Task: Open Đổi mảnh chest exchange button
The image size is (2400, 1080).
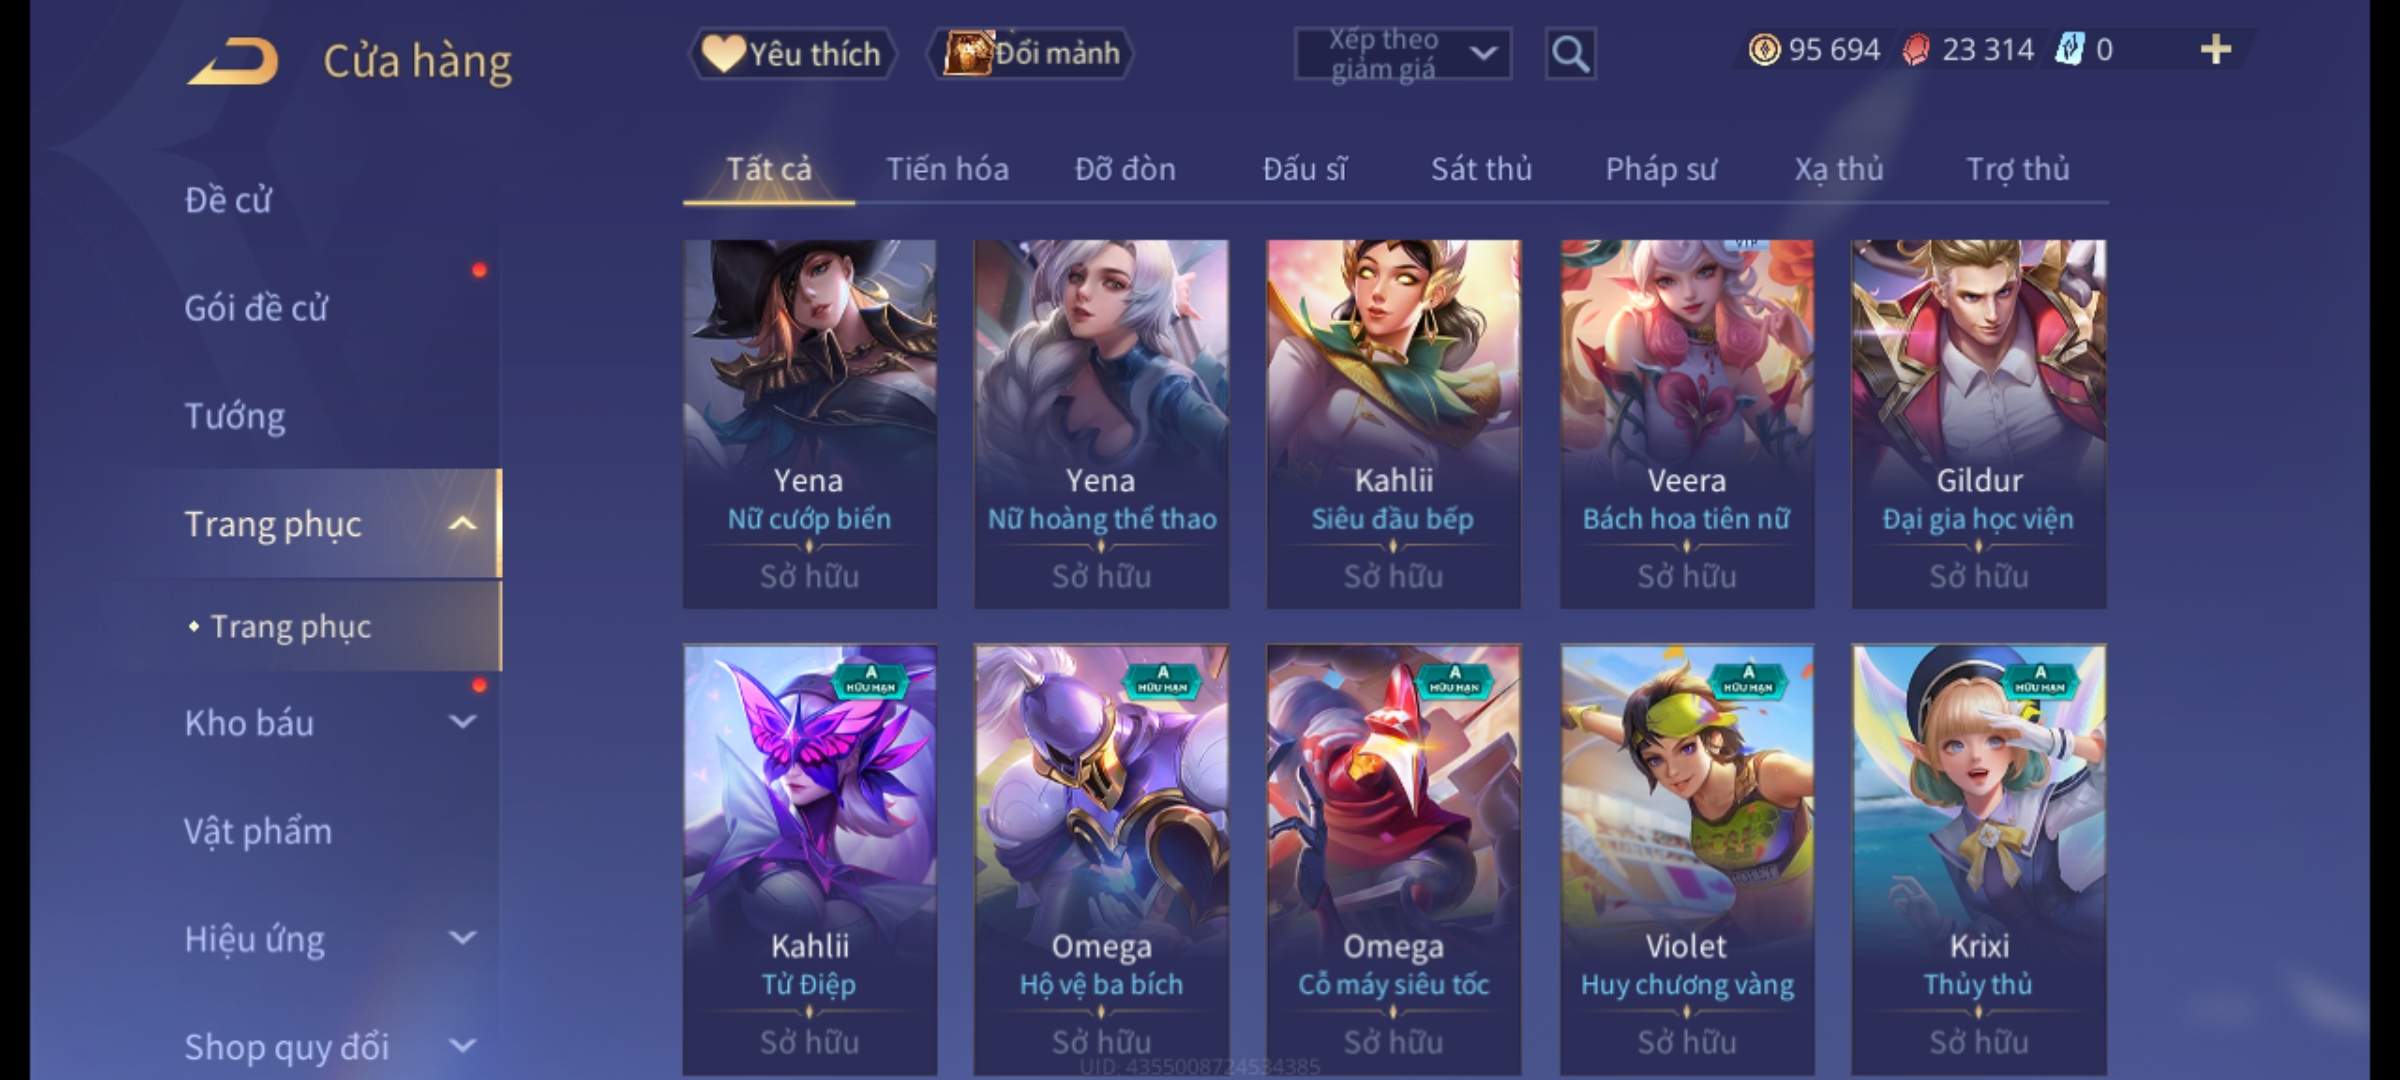Action: [x=1032, y=54]
